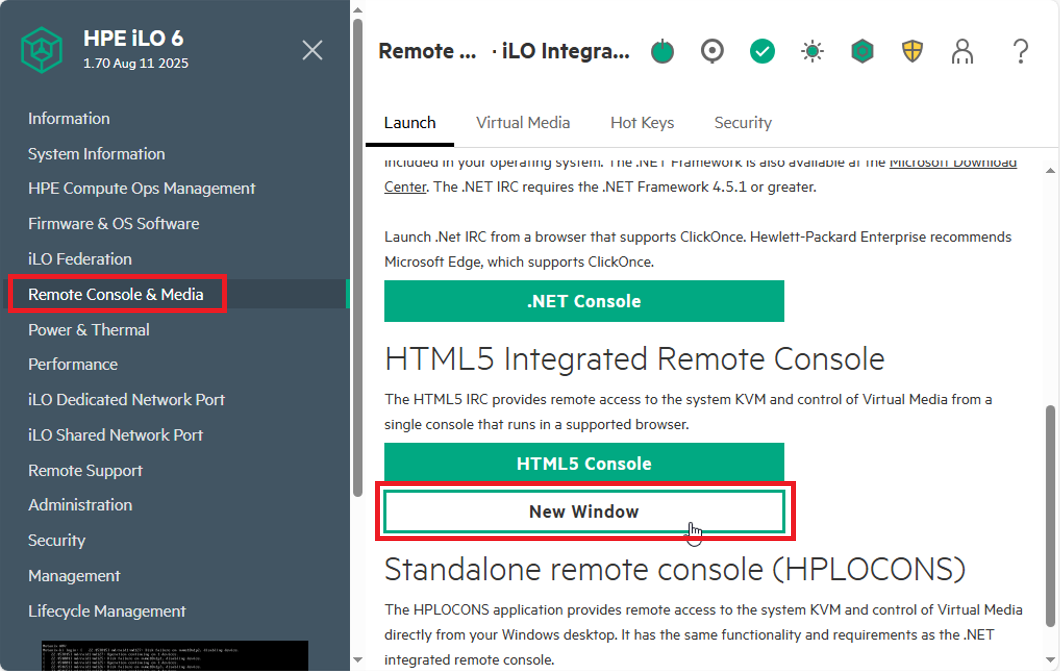Close the navigation menu with X
This screenshot has height=671, width=1060.
point(312,50)
